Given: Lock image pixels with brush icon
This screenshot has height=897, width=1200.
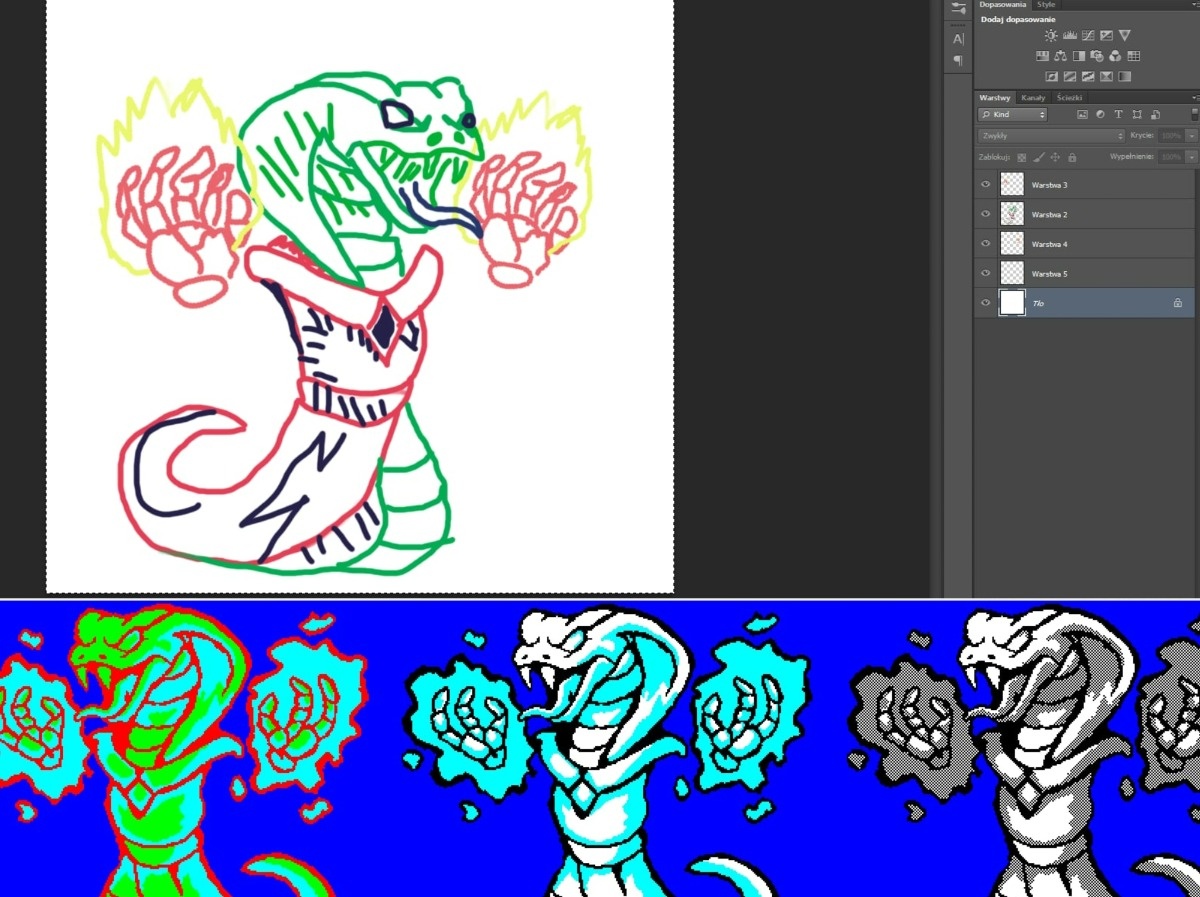Looking at the screenshot, I should coord(1039,157).
